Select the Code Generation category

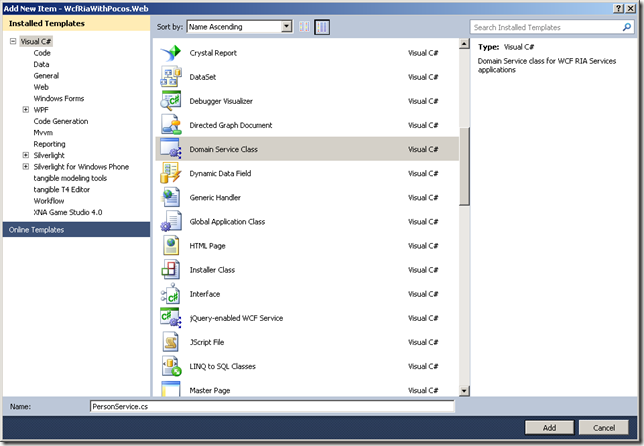tap(61, 121)
